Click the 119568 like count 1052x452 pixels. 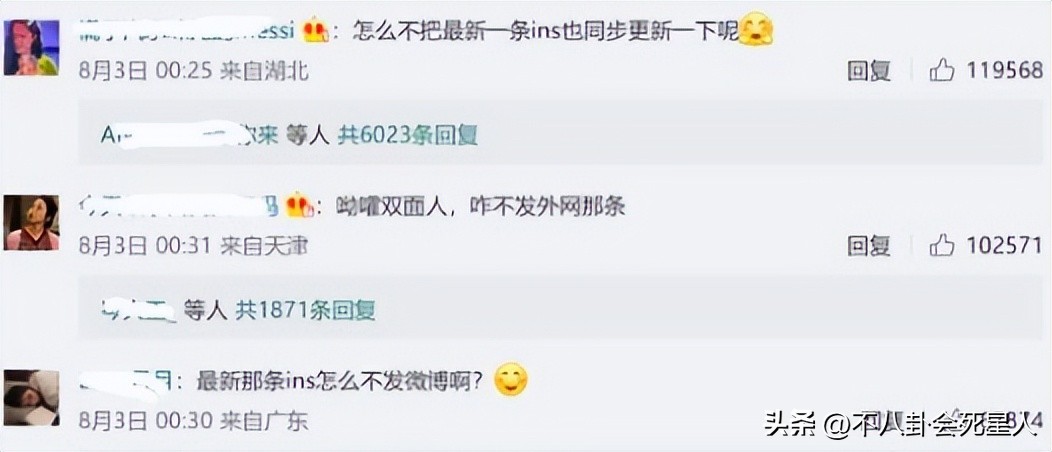click(1004, 70)
